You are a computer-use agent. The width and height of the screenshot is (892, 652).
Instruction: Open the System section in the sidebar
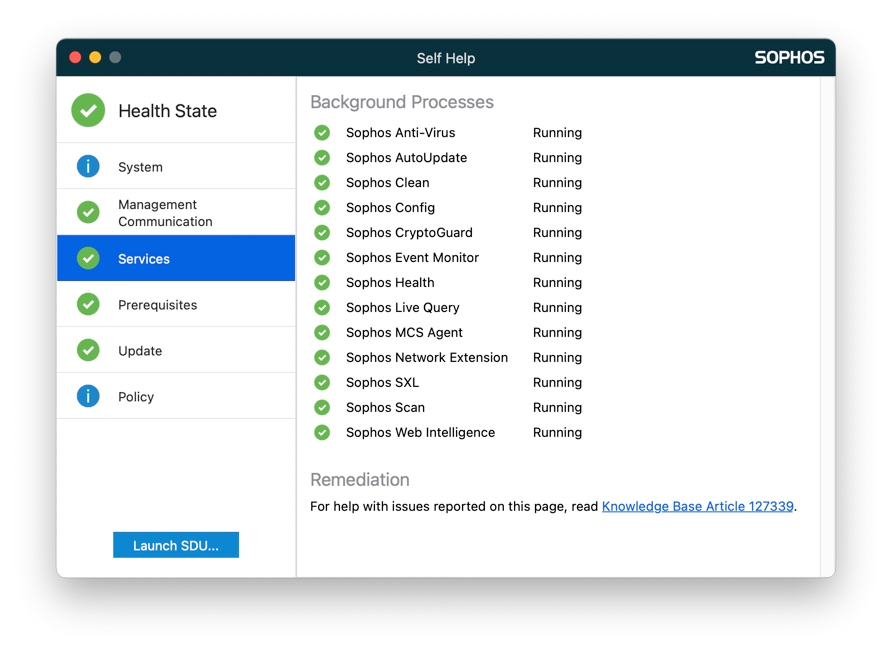point(176,167)
